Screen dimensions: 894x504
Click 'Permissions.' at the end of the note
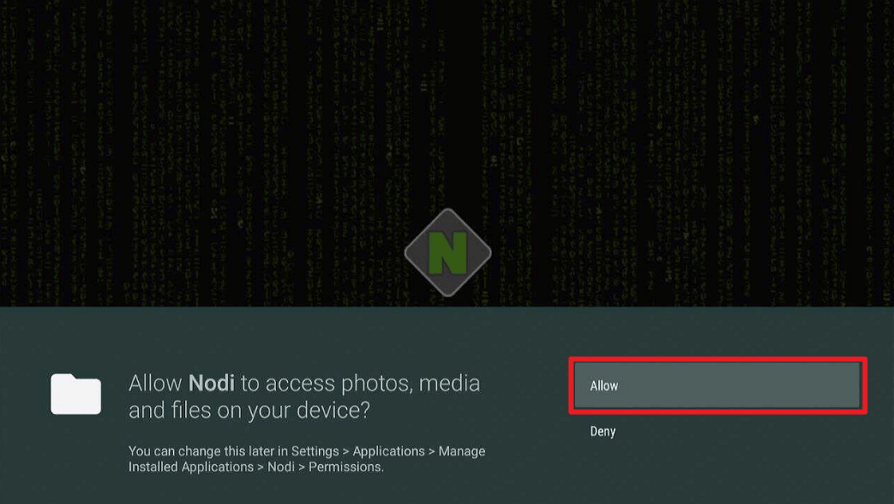(x=346, y=467)
